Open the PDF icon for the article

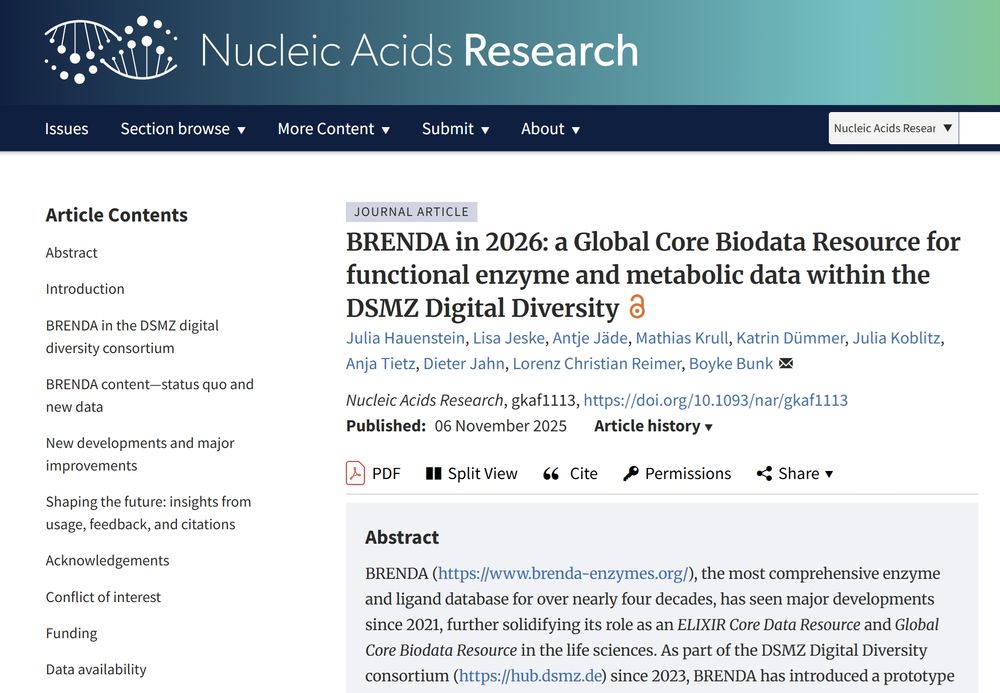click(355, 473)
